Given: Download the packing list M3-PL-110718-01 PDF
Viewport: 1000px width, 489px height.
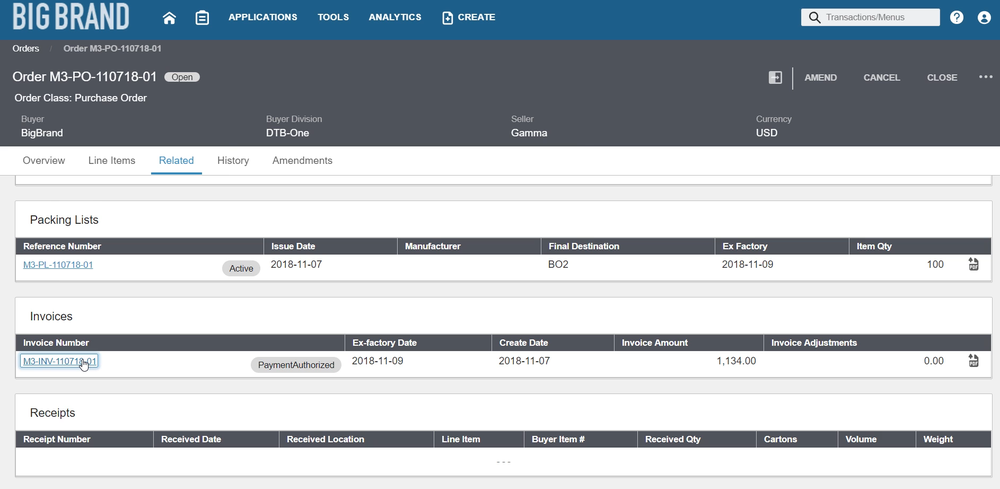Looking at the screenshot, I should (x=973, y=265).
